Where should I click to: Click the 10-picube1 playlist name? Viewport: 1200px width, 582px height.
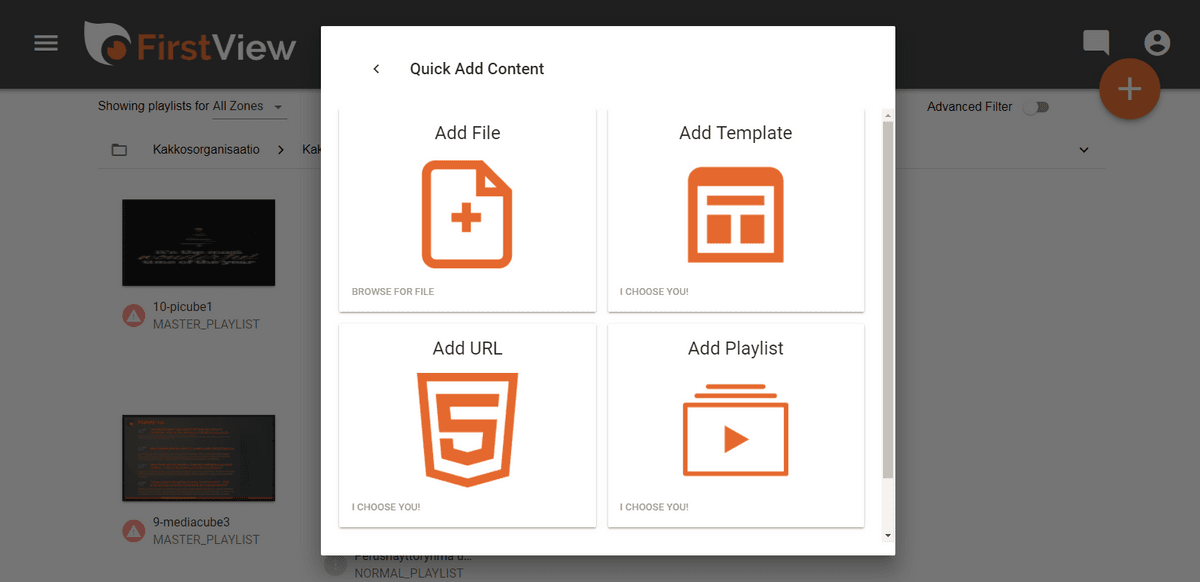[184, 307]
